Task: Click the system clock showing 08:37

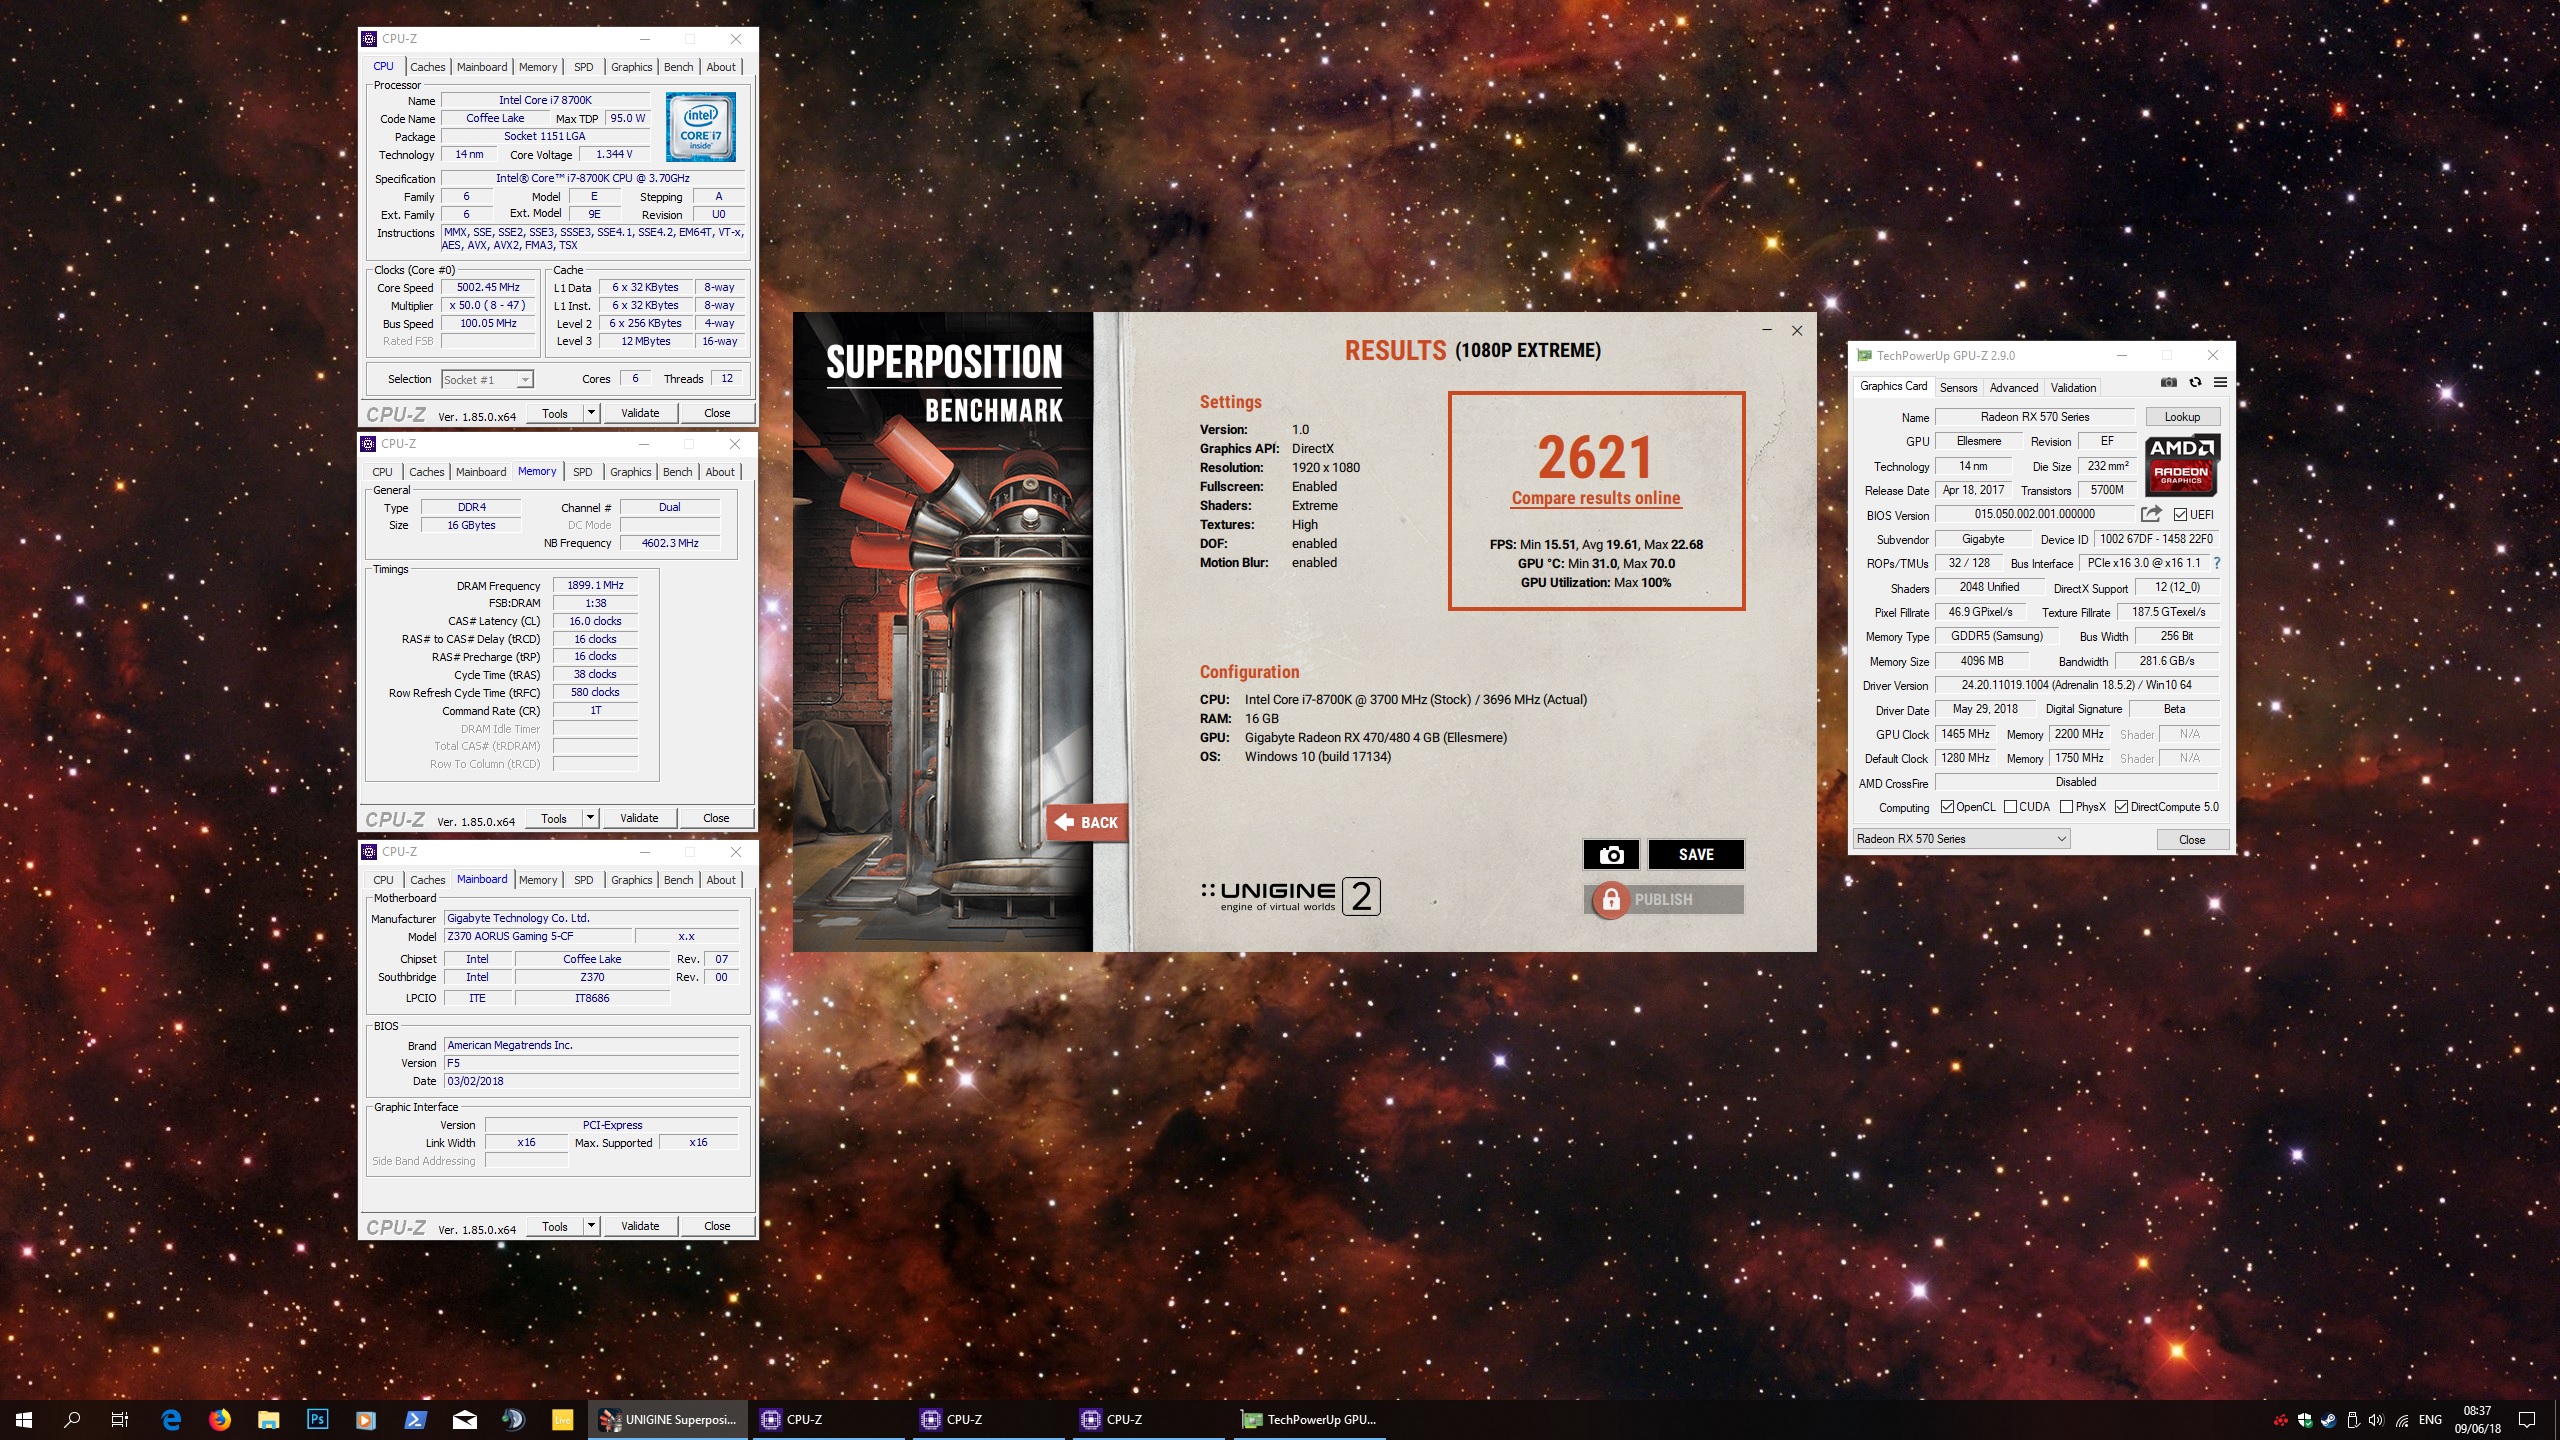Action: [2477, 1419]
